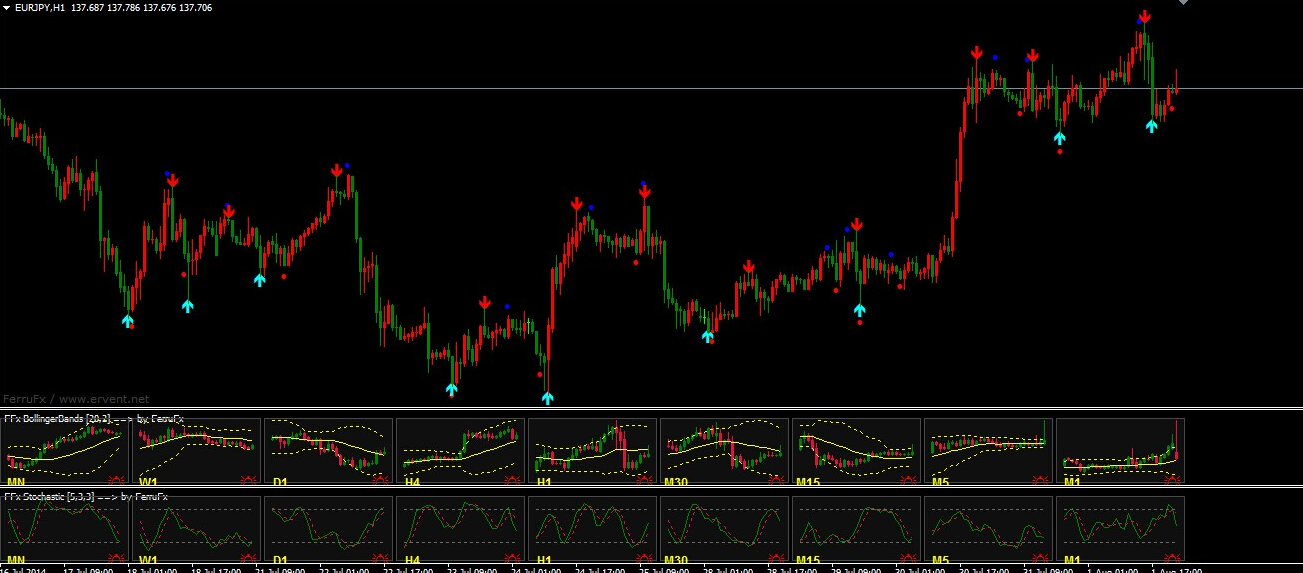Click the FerruFx www.ervent.net watermark
Image resolution: width=1303 pixels, height=573 pixels.
click(x=76, y=399)
